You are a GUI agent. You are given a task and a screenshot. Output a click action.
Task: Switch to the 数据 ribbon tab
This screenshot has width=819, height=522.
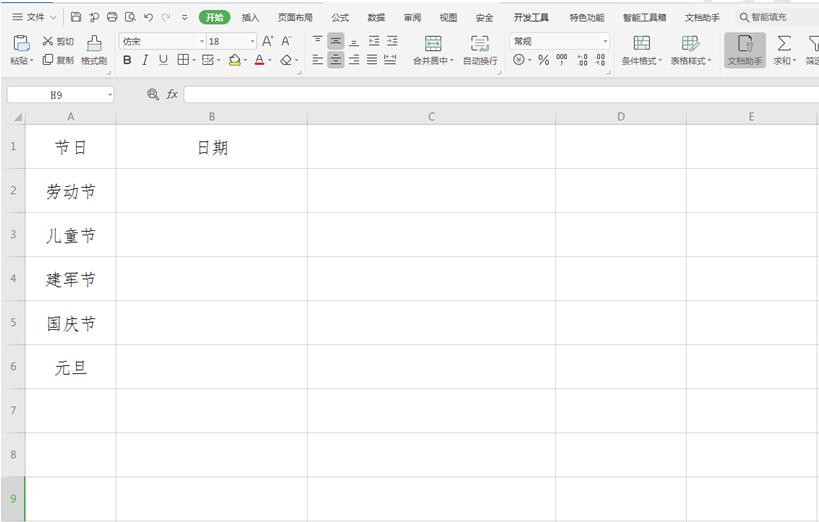376,18
